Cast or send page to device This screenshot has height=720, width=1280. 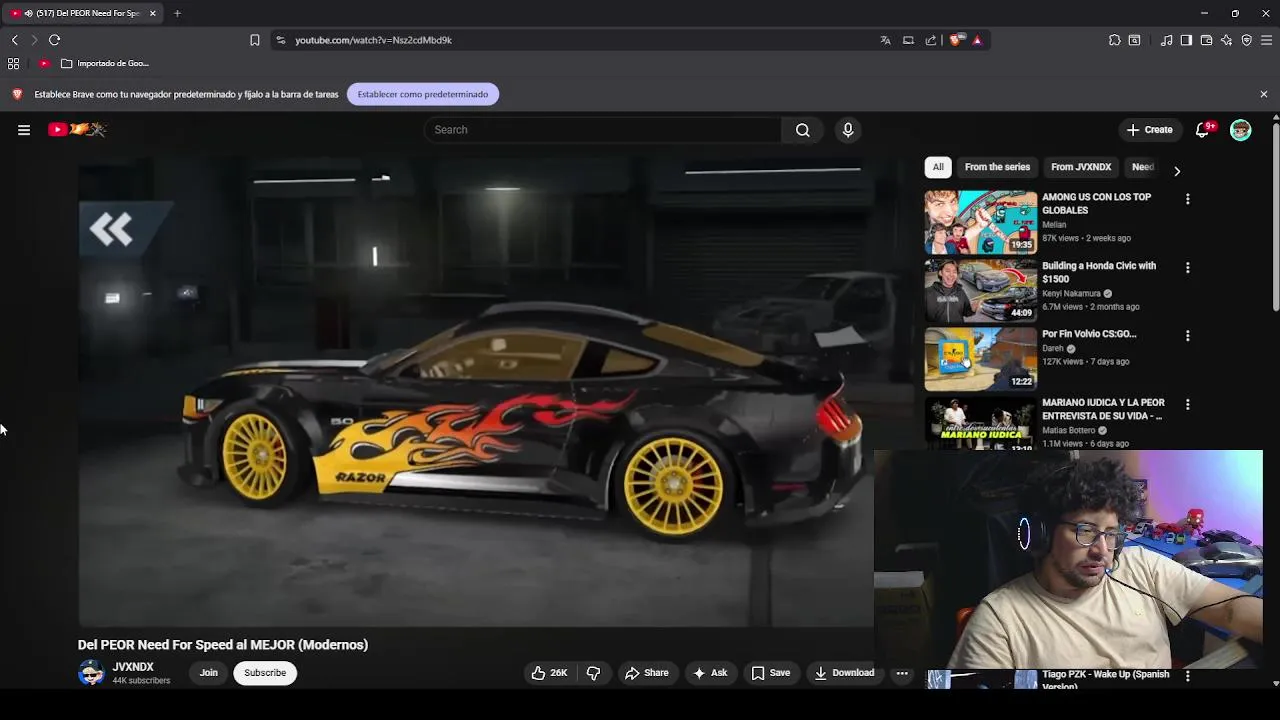(x=908, y=40)
